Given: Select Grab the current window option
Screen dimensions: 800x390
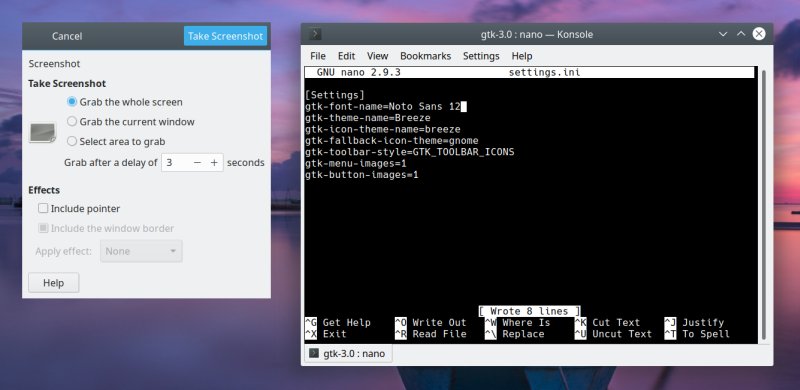Looking at the screenshot, I should point(131,122).
